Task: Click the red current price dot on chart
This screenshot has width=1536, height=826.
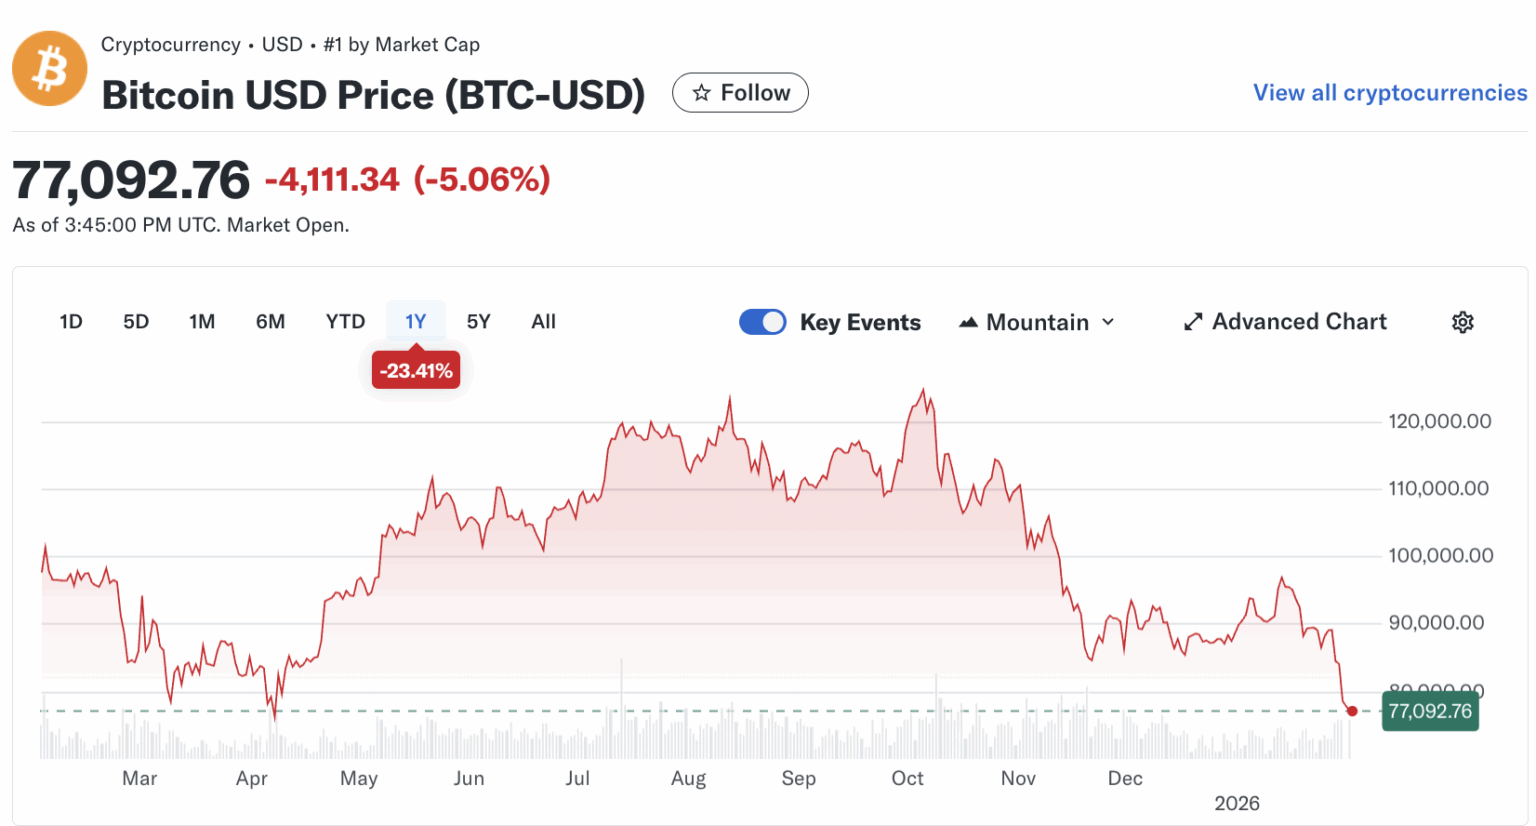Action: pyautogui.click(x=1352, y=711)
